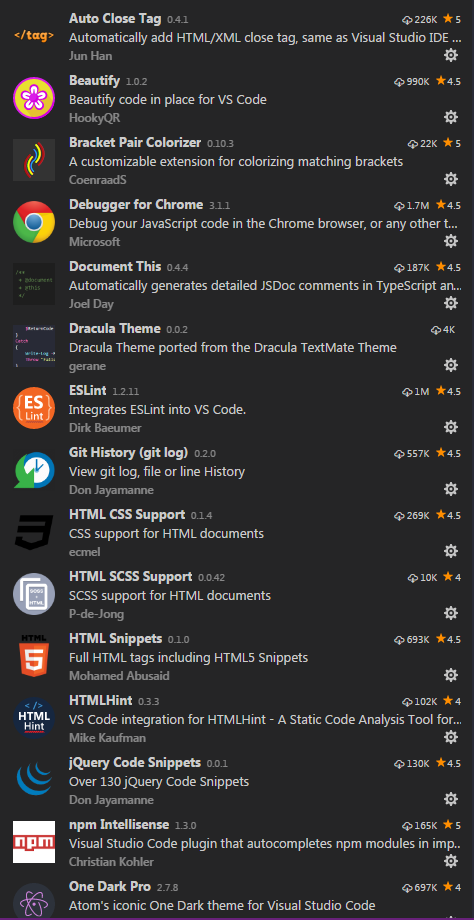Open the HTMLHint manage gear
The image size is (474, 920).
coord(451,737)
